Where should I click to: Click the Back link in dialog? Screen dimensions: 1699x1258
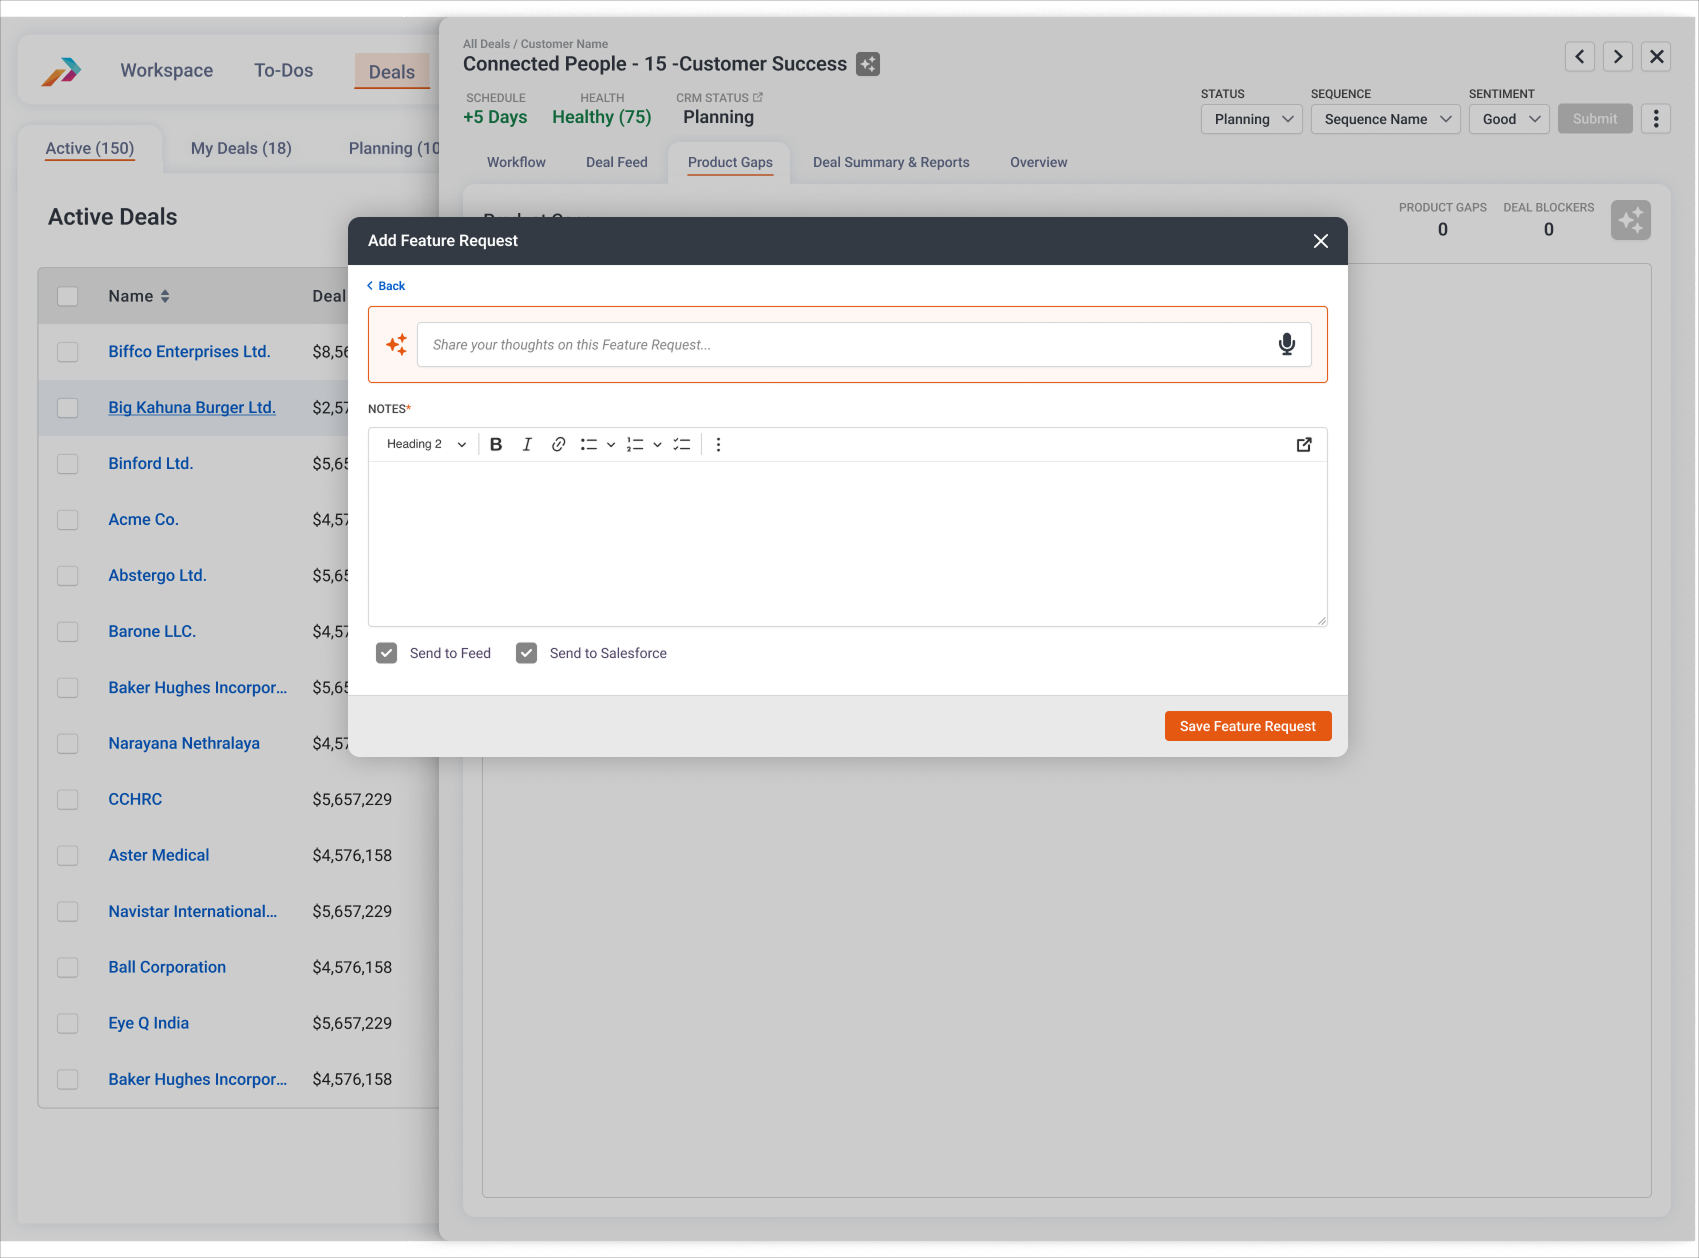click(x=386, y=286)
